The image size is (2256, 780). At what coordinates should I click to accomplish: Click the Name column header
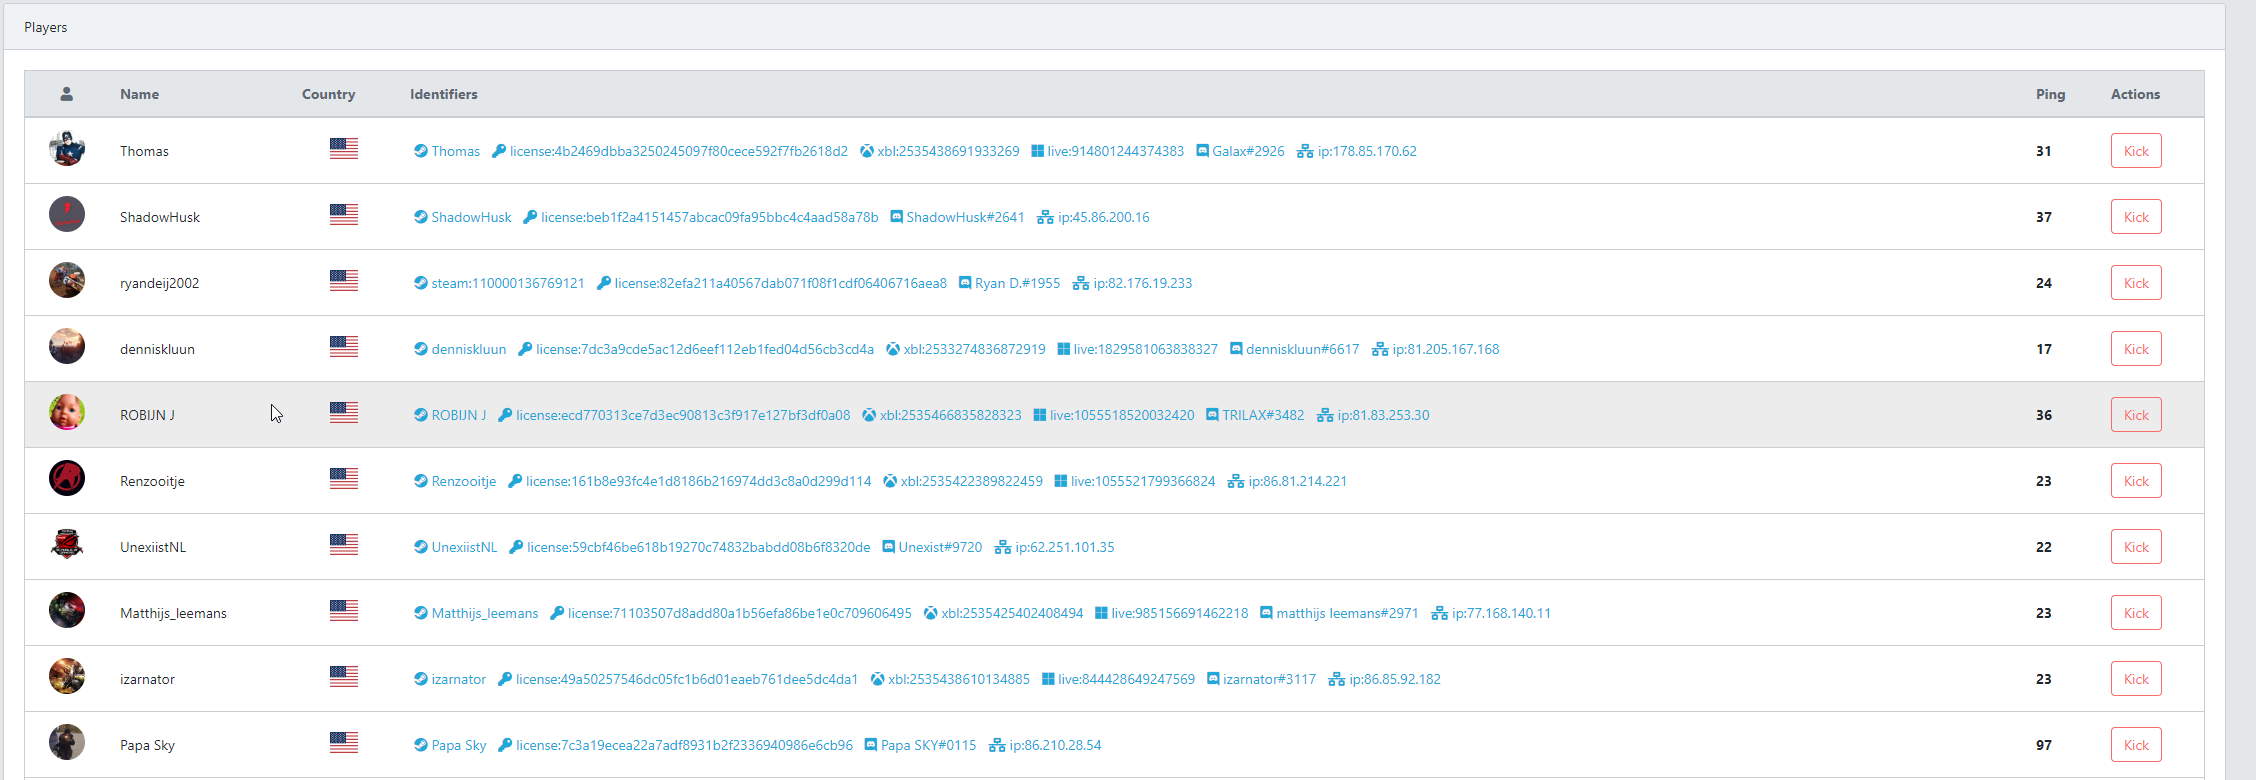[x=139, y=94]
